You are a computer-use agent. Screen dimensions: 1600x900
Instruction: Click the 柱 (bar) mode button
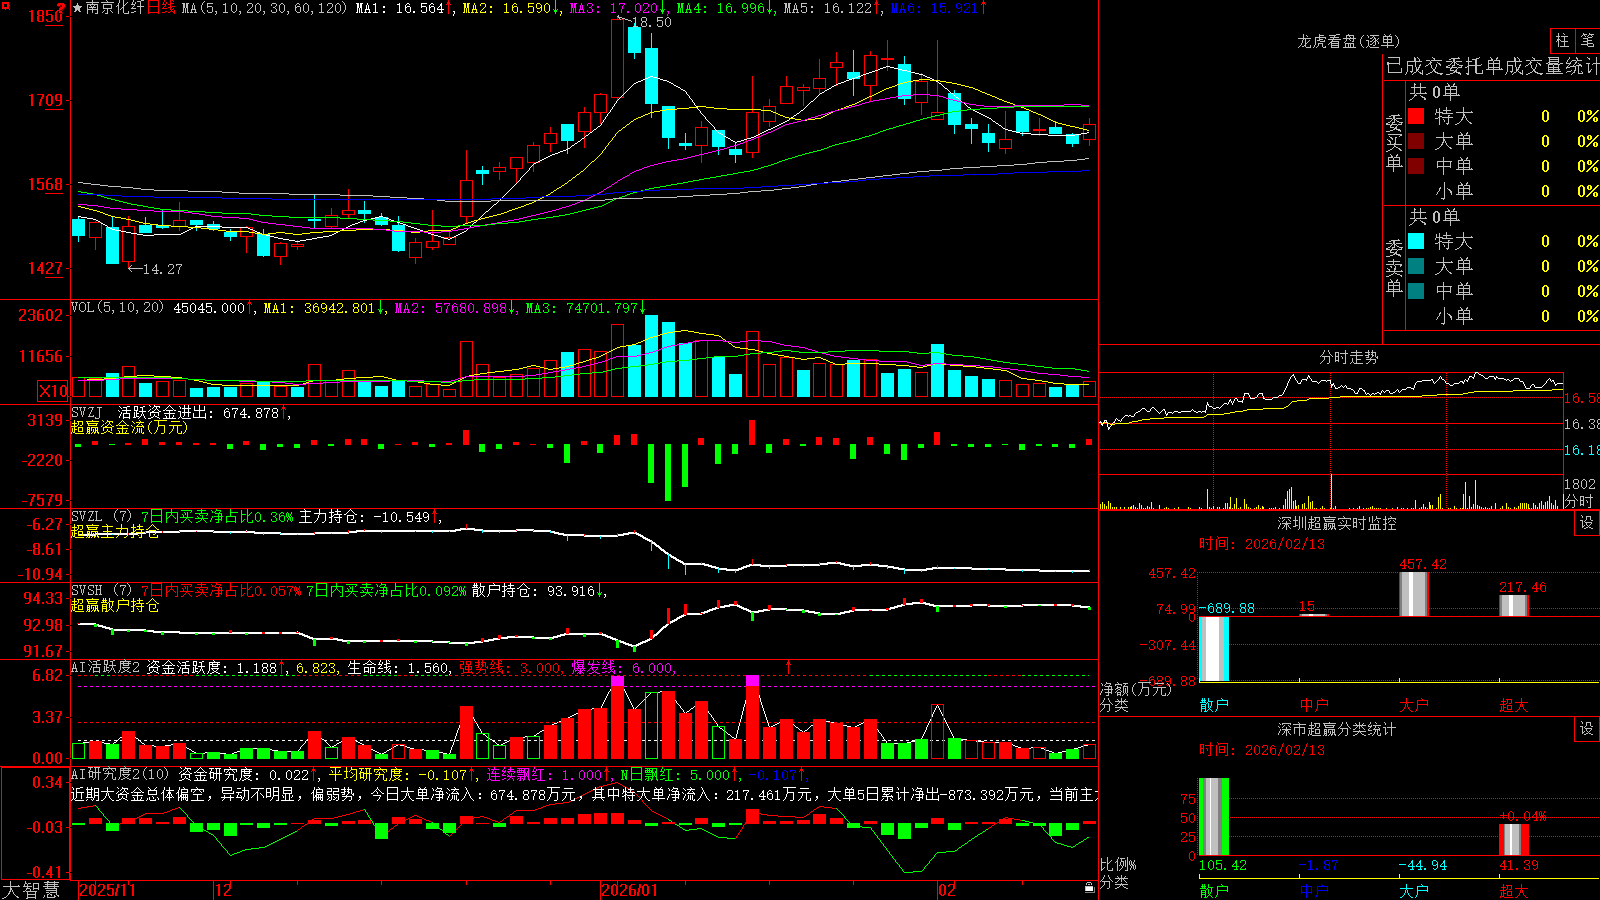[1562, 41]
